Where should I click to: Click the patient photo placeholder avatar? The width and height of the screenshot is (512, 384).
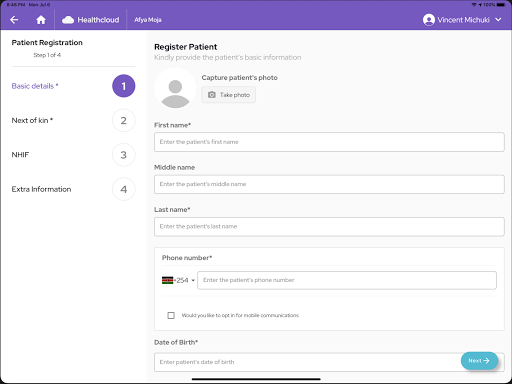[175, 89]
